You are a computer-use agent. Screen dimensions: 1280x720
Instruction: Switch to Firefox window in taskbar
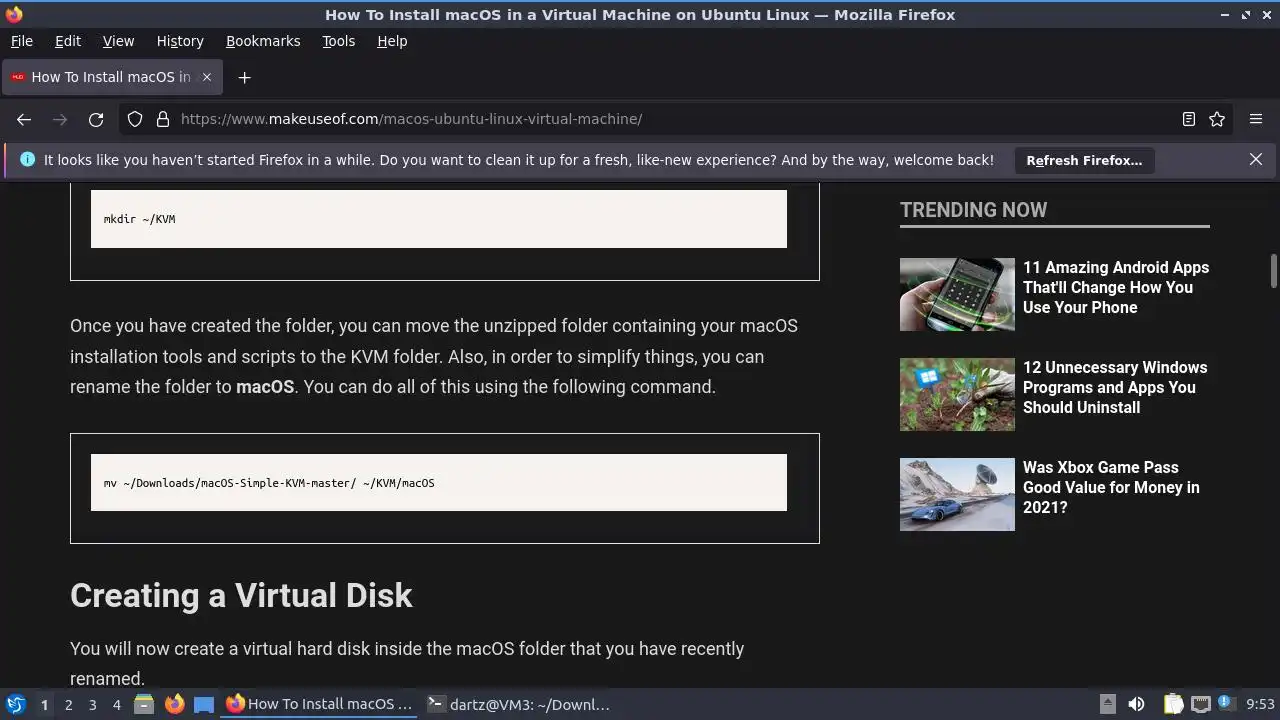pyautogui.click(x=320, y=704)
